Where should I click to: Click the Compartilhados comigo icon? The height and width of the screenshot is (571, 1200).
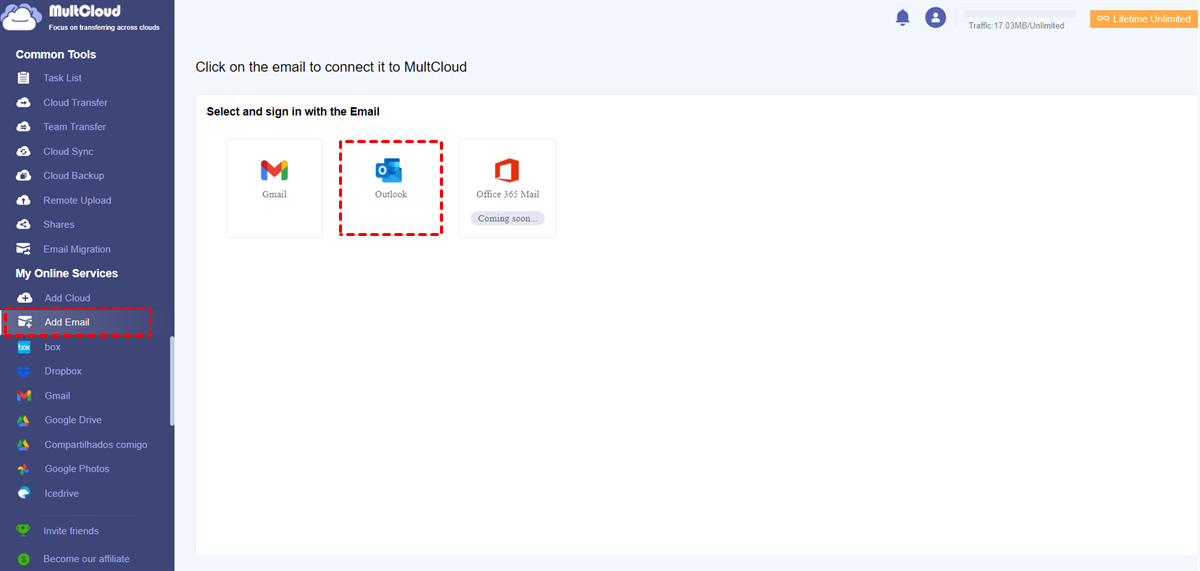point(24,445)
